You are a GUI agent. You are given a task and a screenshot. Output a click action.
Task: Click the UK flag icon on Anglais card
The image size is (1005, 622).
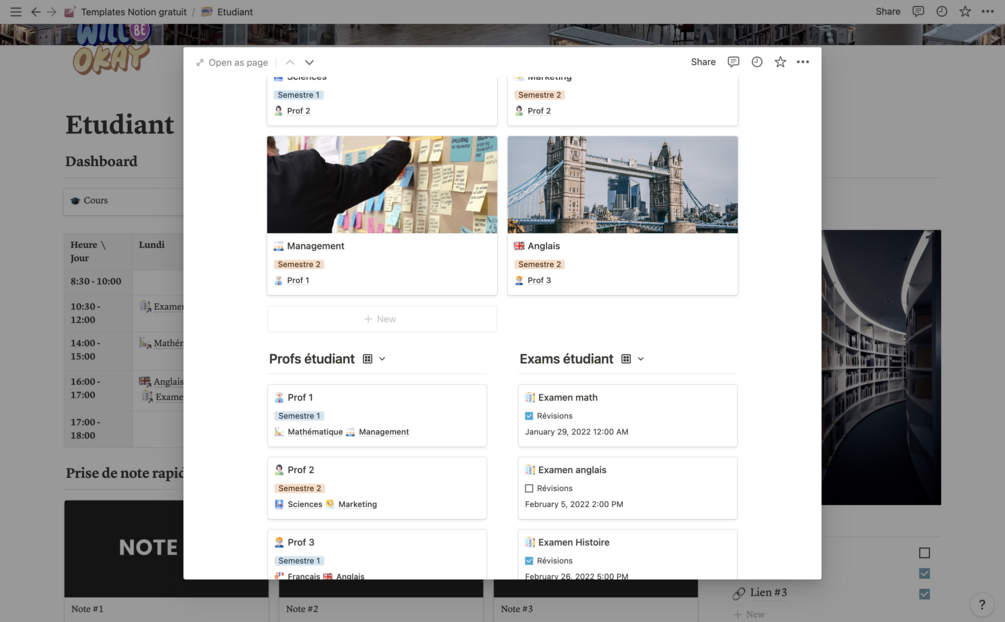coord(519,246)
